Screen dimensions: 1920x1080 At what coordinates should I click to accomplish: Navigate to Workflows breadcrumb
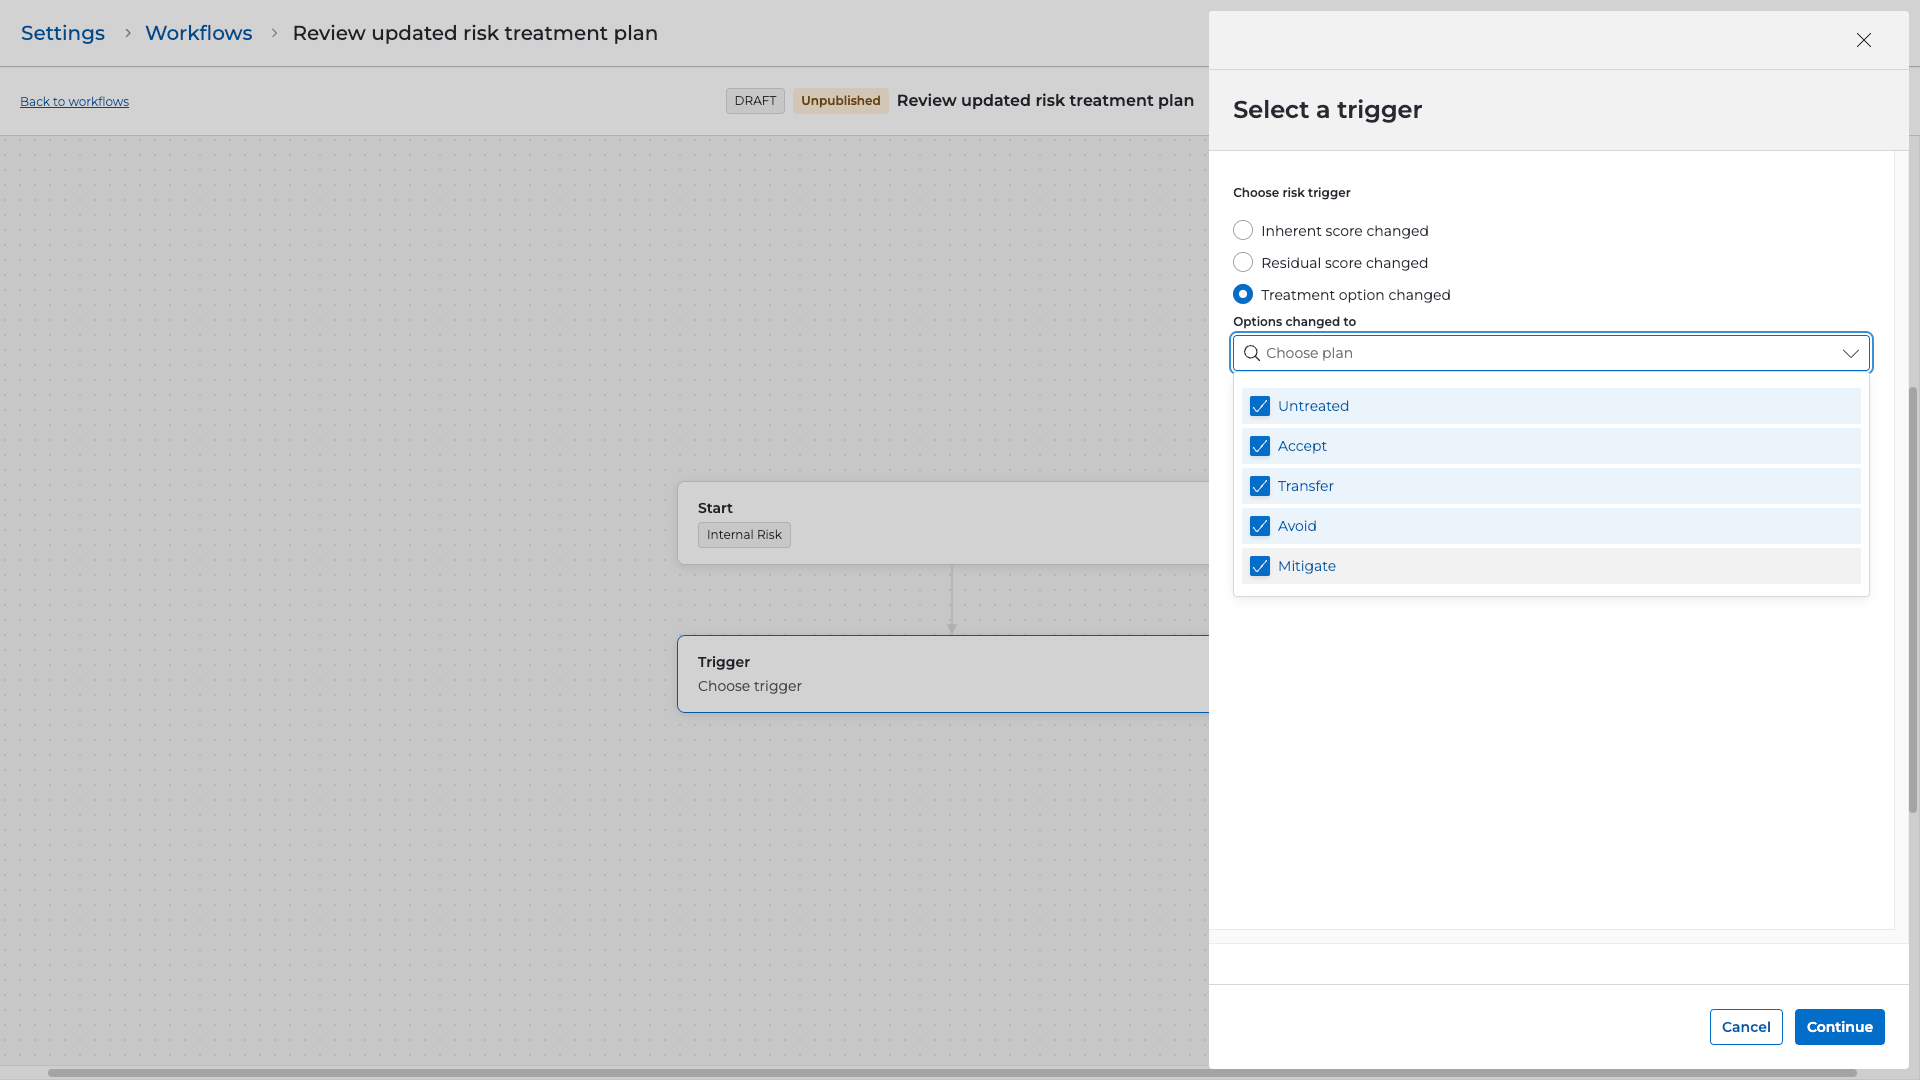pyautogui.click(x=198, y=33)
